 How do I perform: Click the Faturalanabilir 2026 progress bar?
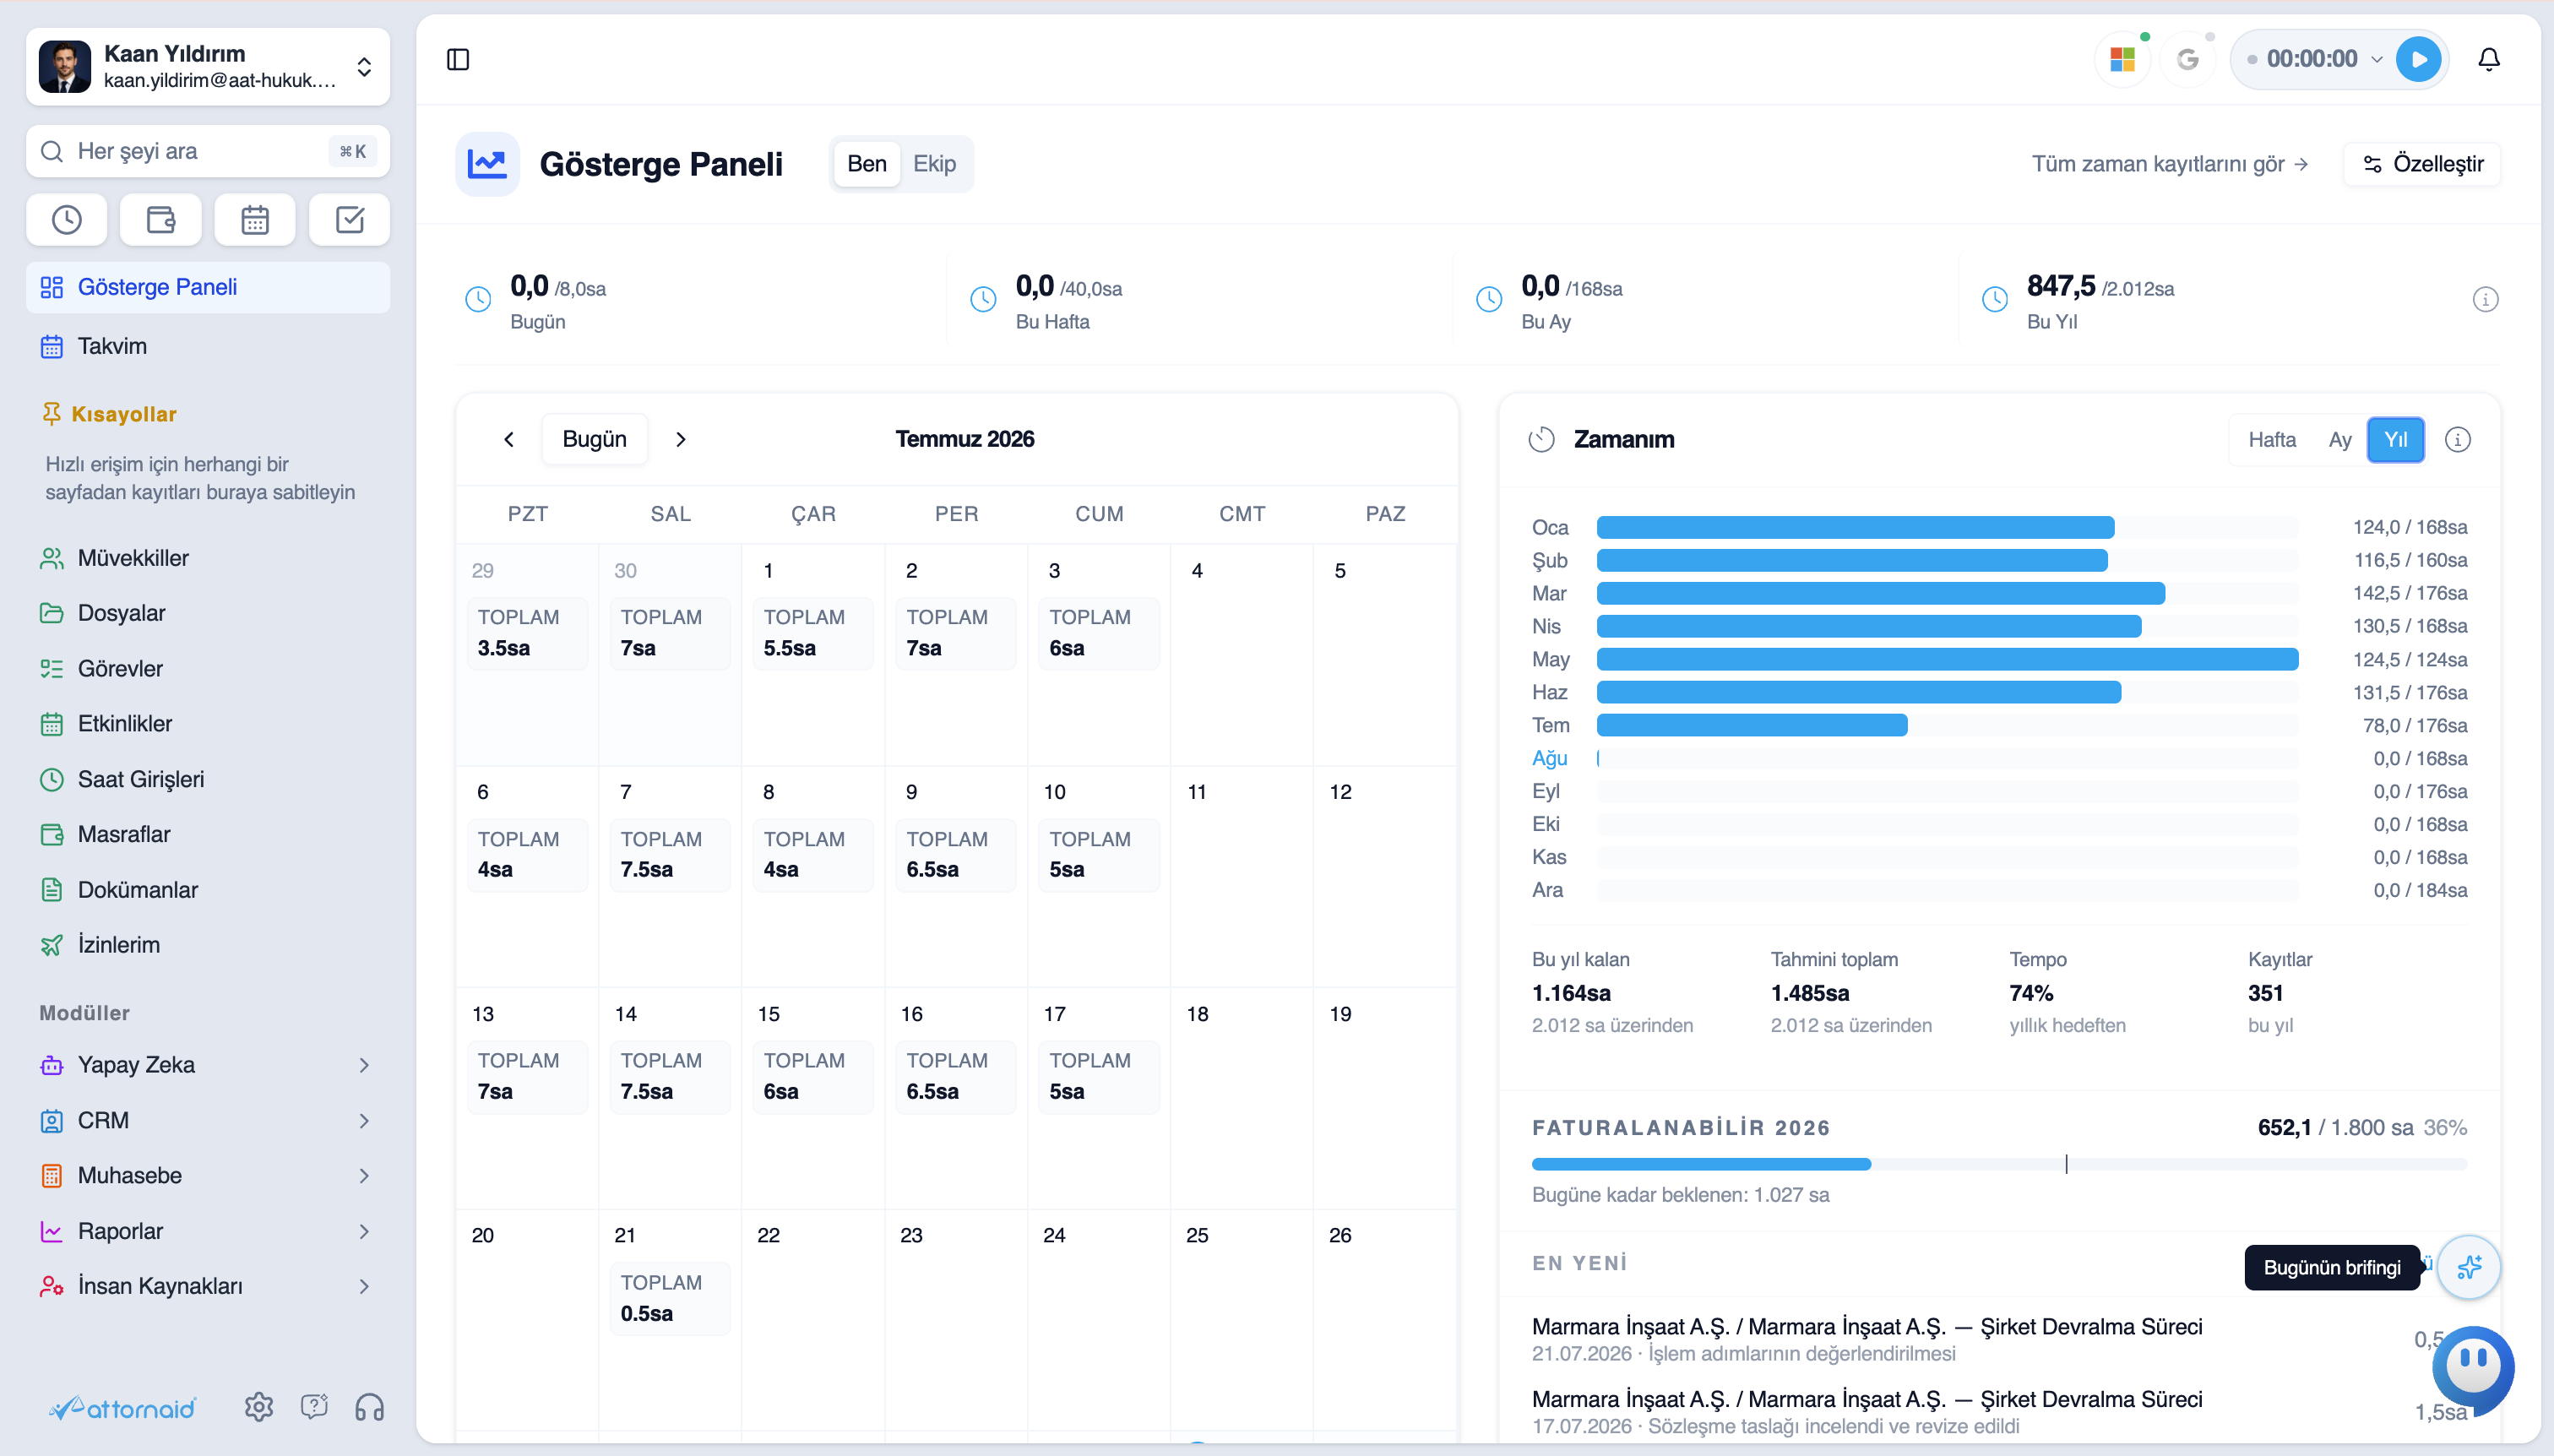(1999, 1164)
